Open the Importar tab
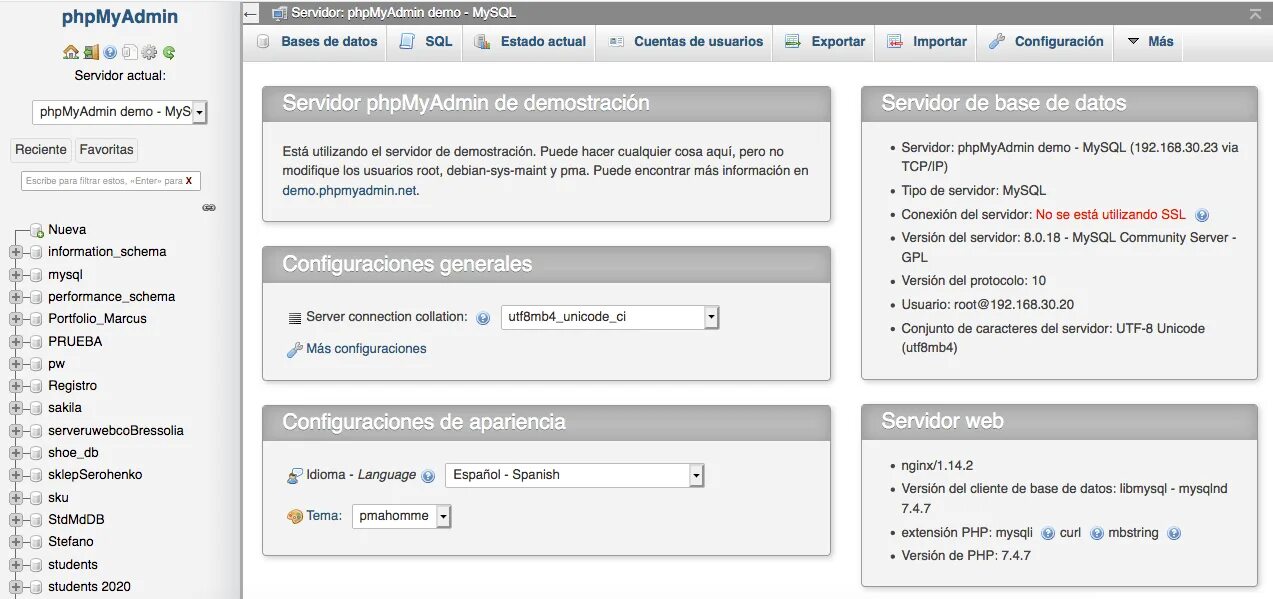Viewport: 1273px width, 599px height. coord(926,42)
